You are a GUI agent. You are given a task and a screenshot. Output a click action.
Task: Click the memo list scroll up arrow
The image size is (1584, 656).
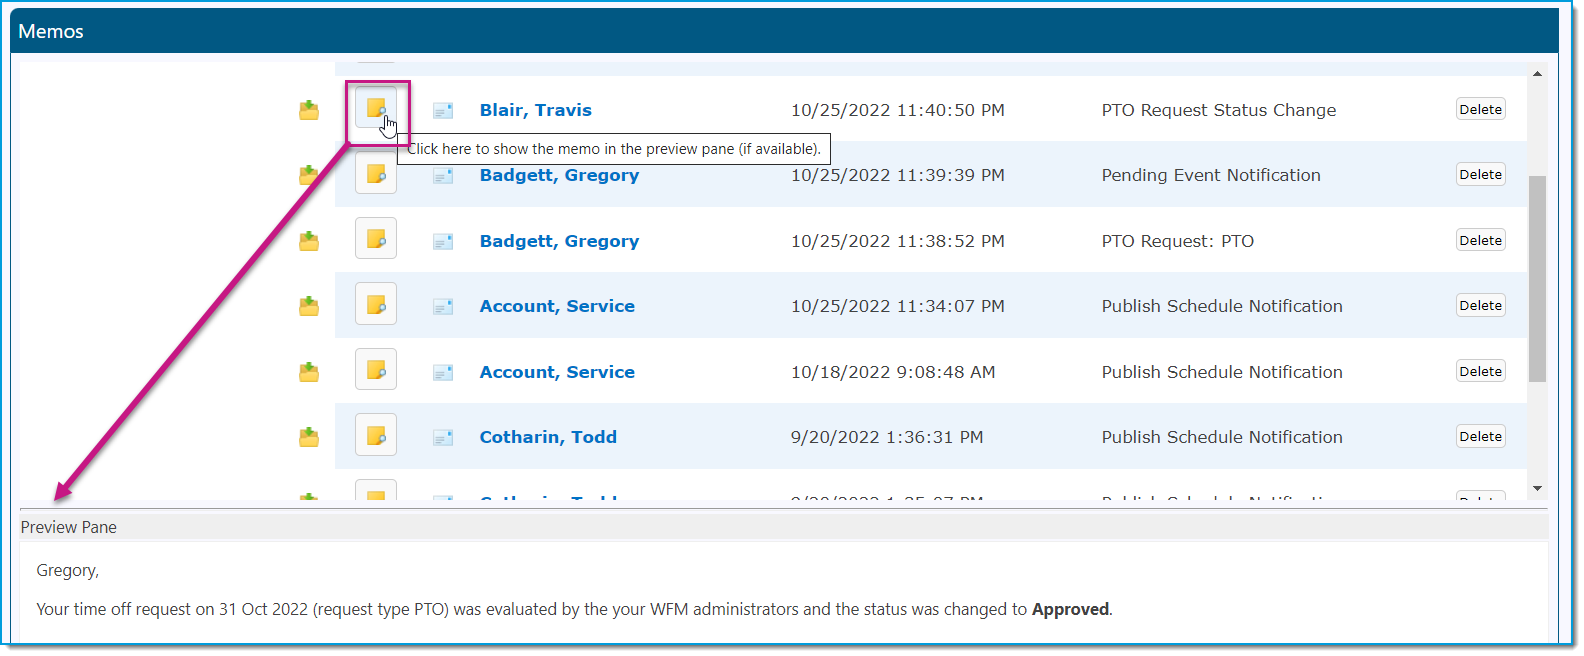coord(1537,73)
